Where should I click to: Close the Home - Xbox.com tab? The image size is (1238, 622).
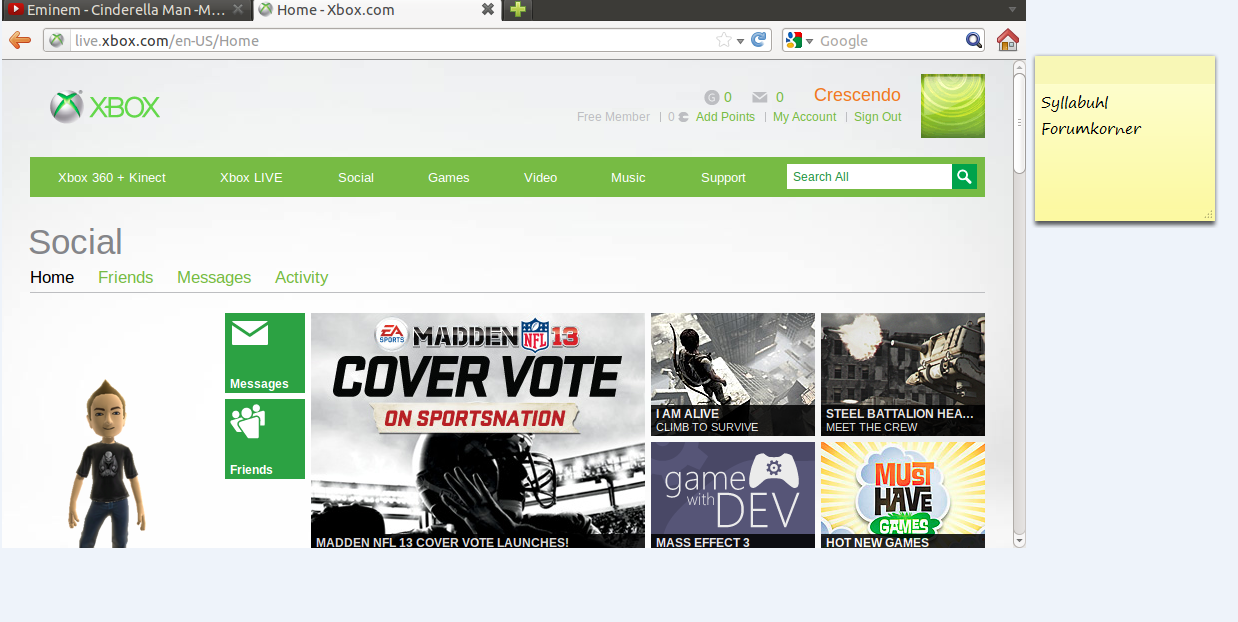tap(488, 9)
